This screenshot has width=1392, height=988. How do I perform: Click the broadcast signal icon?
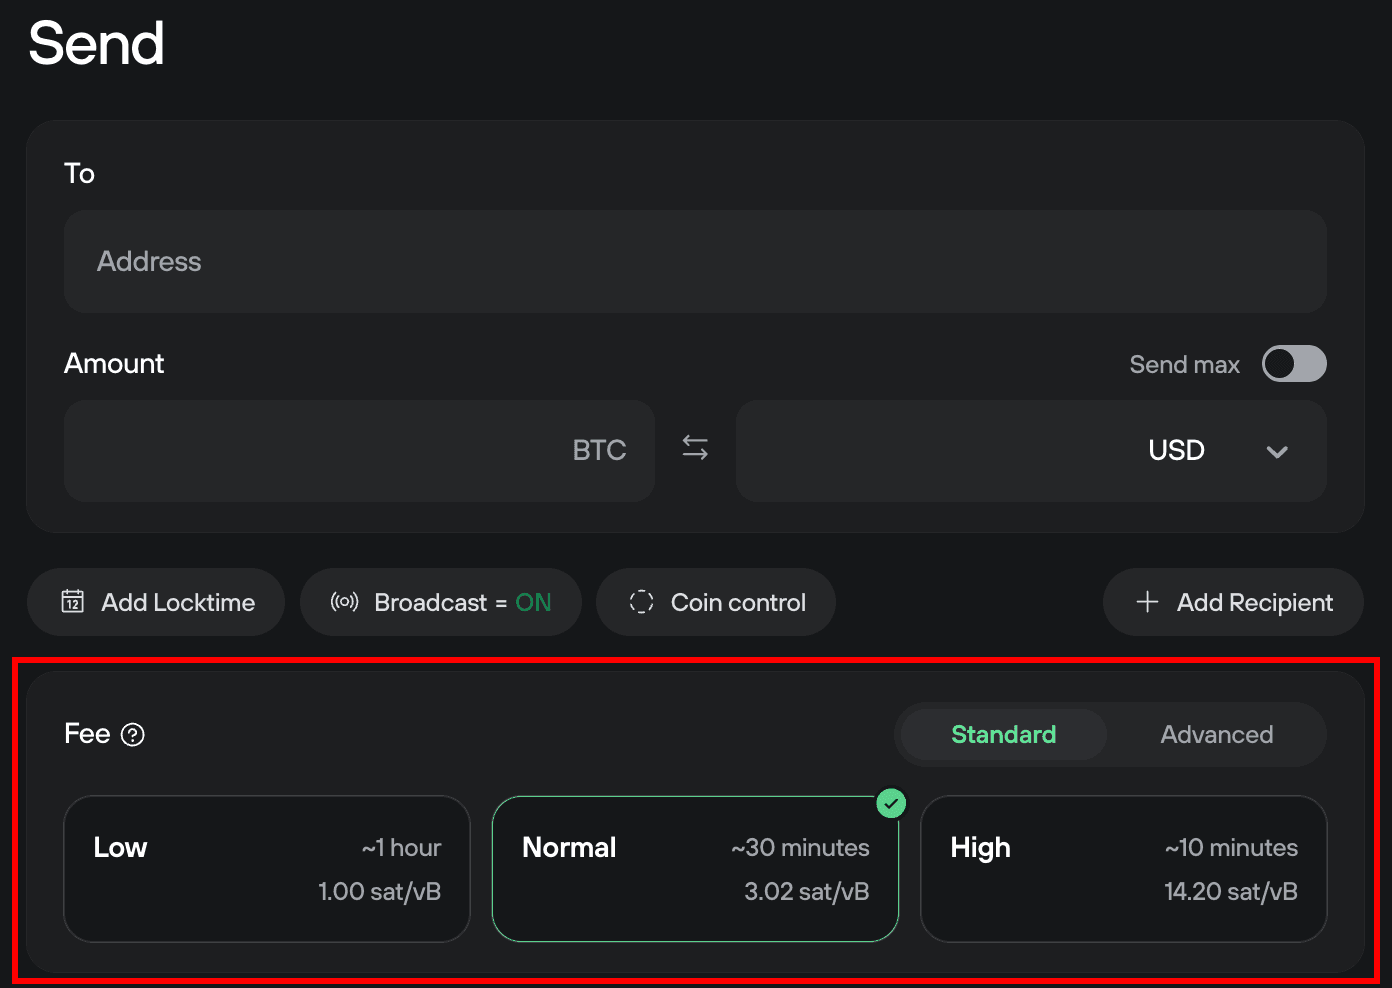pyautogui.click(x=344, y=602)
